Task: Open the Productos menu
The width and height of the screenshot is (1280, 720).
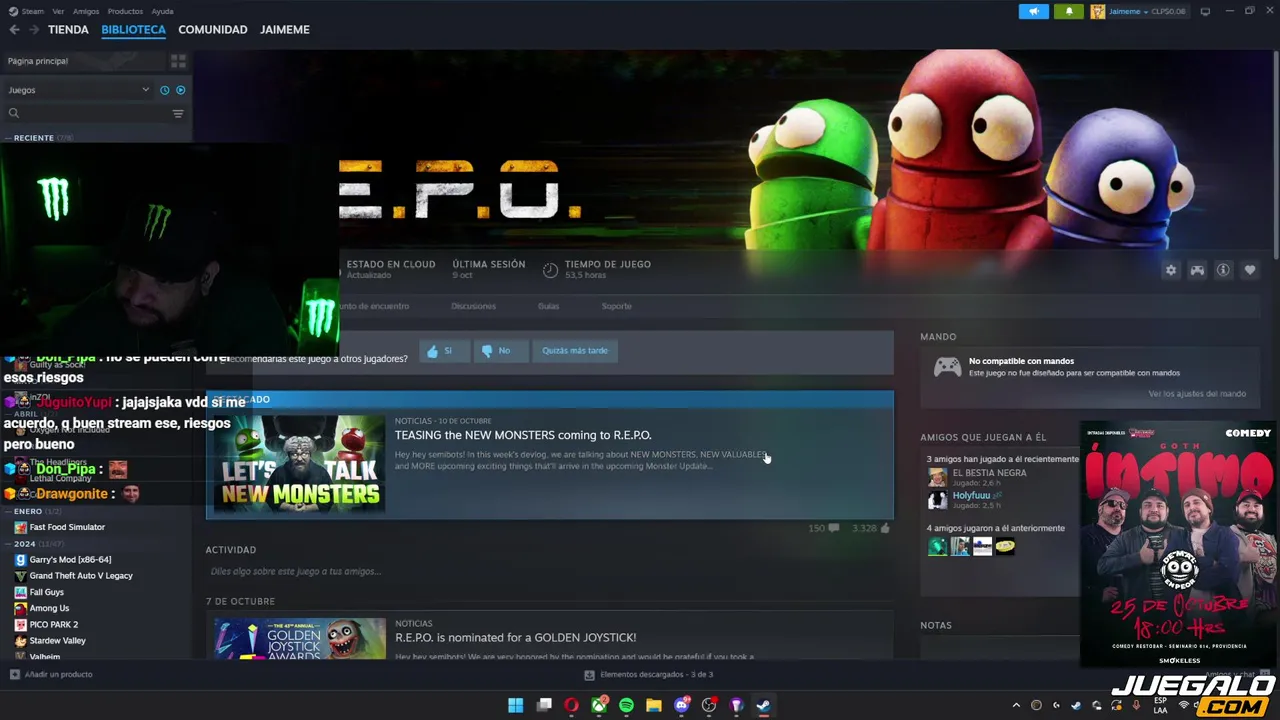Action: tap(125, 11)
